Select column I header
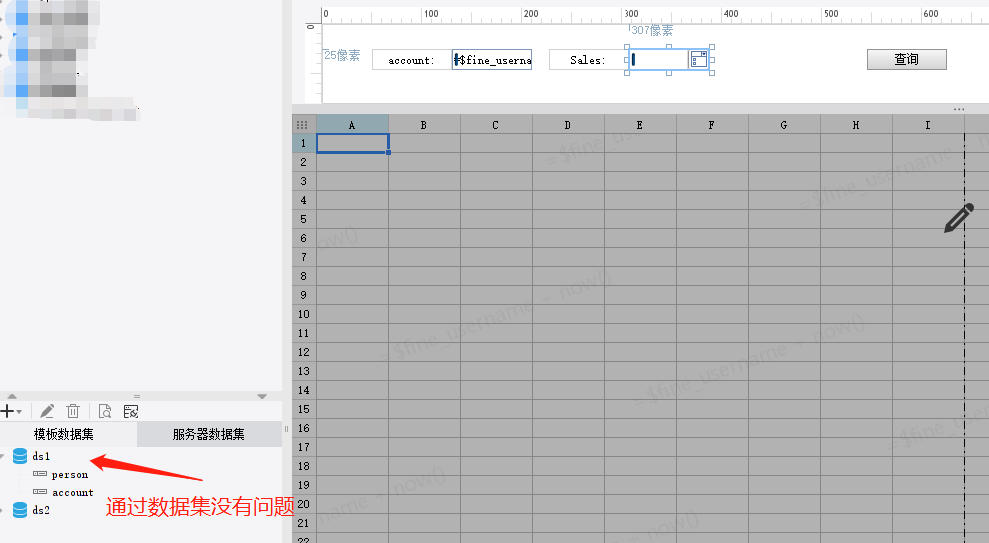This screenshot has width=989, height=543. point(928,125)
